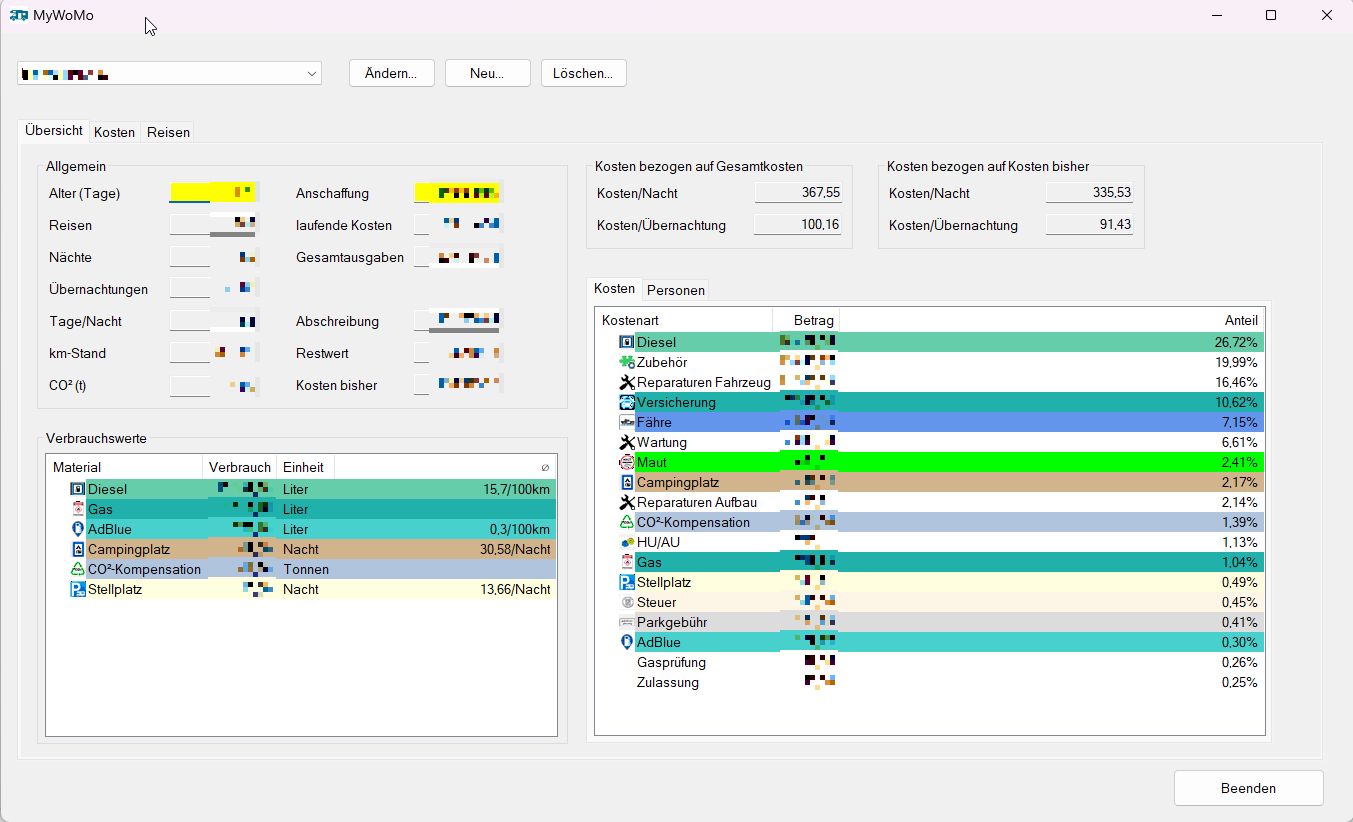Maximize the MyWoMo window

click(x=1271, y=15)
